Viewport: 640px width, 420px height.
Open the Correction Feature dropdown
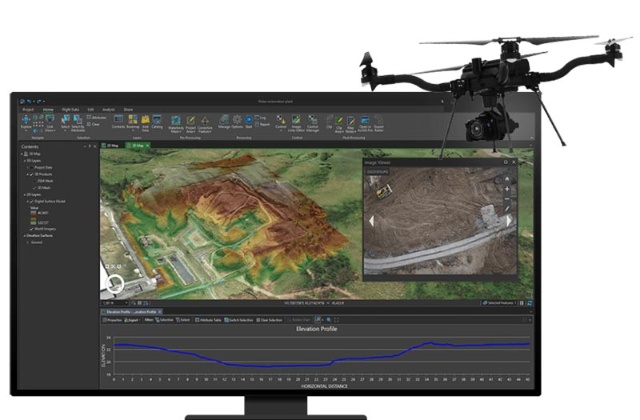click(210, 131)
